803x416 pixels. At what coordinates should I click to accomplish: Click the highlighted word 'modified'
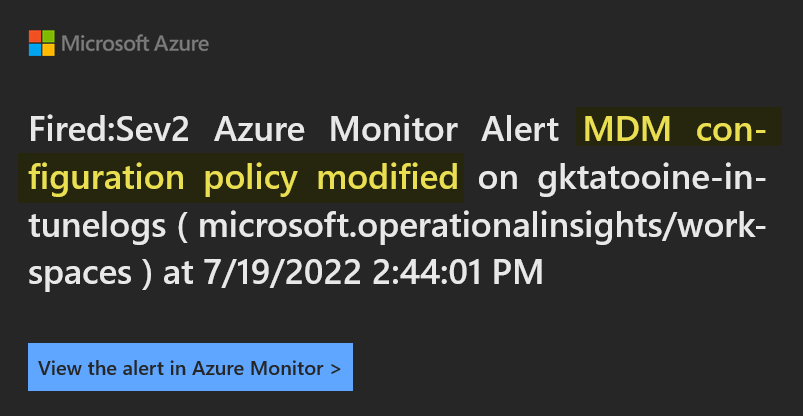coord(387,178)
